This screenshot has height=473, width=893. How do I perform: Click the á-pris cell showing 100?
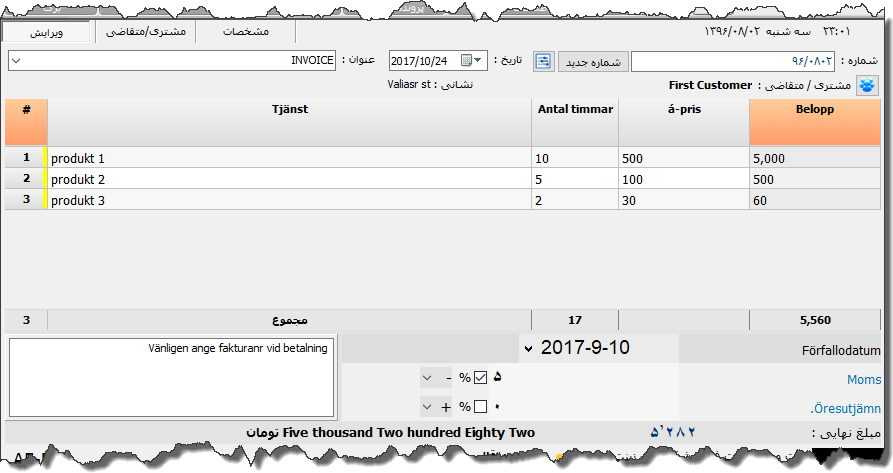click(684, 179)
